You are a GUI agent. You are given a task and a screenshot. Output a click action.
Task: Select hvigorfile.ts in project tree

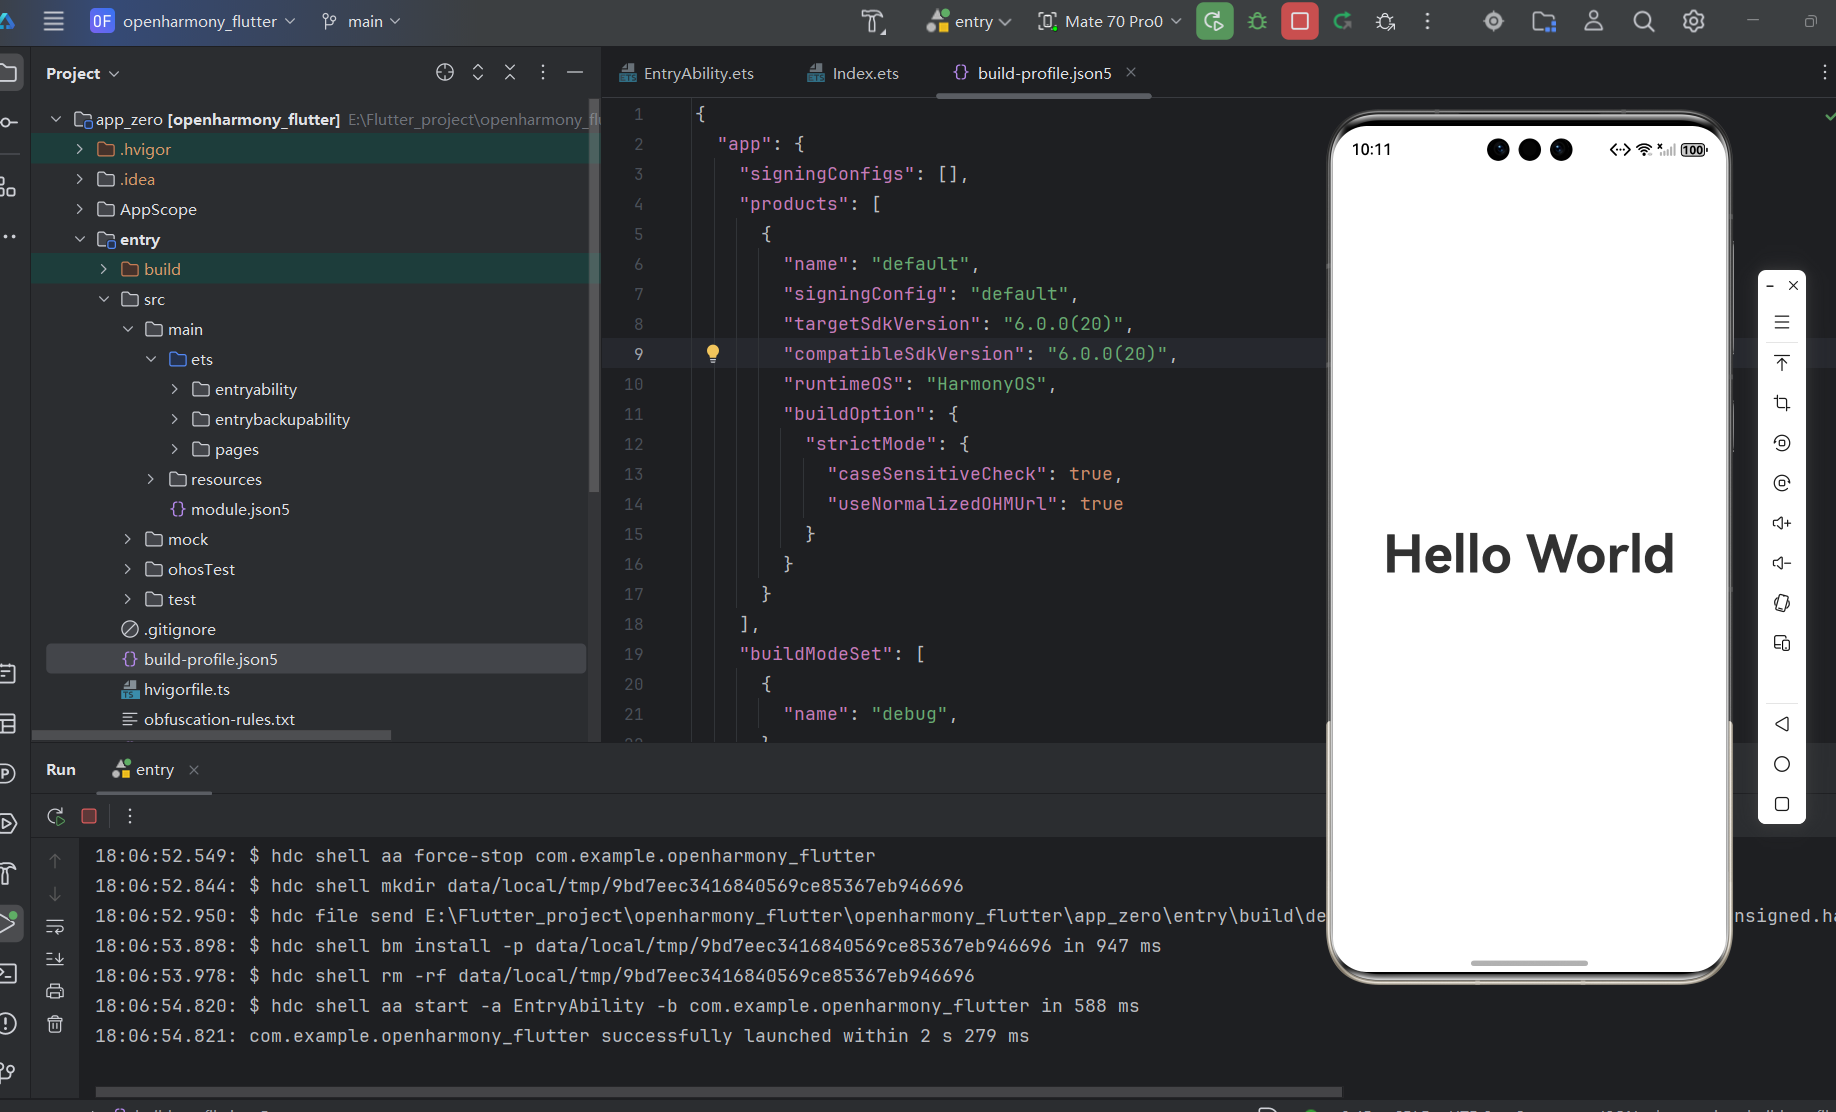click(x=176, y=689)
